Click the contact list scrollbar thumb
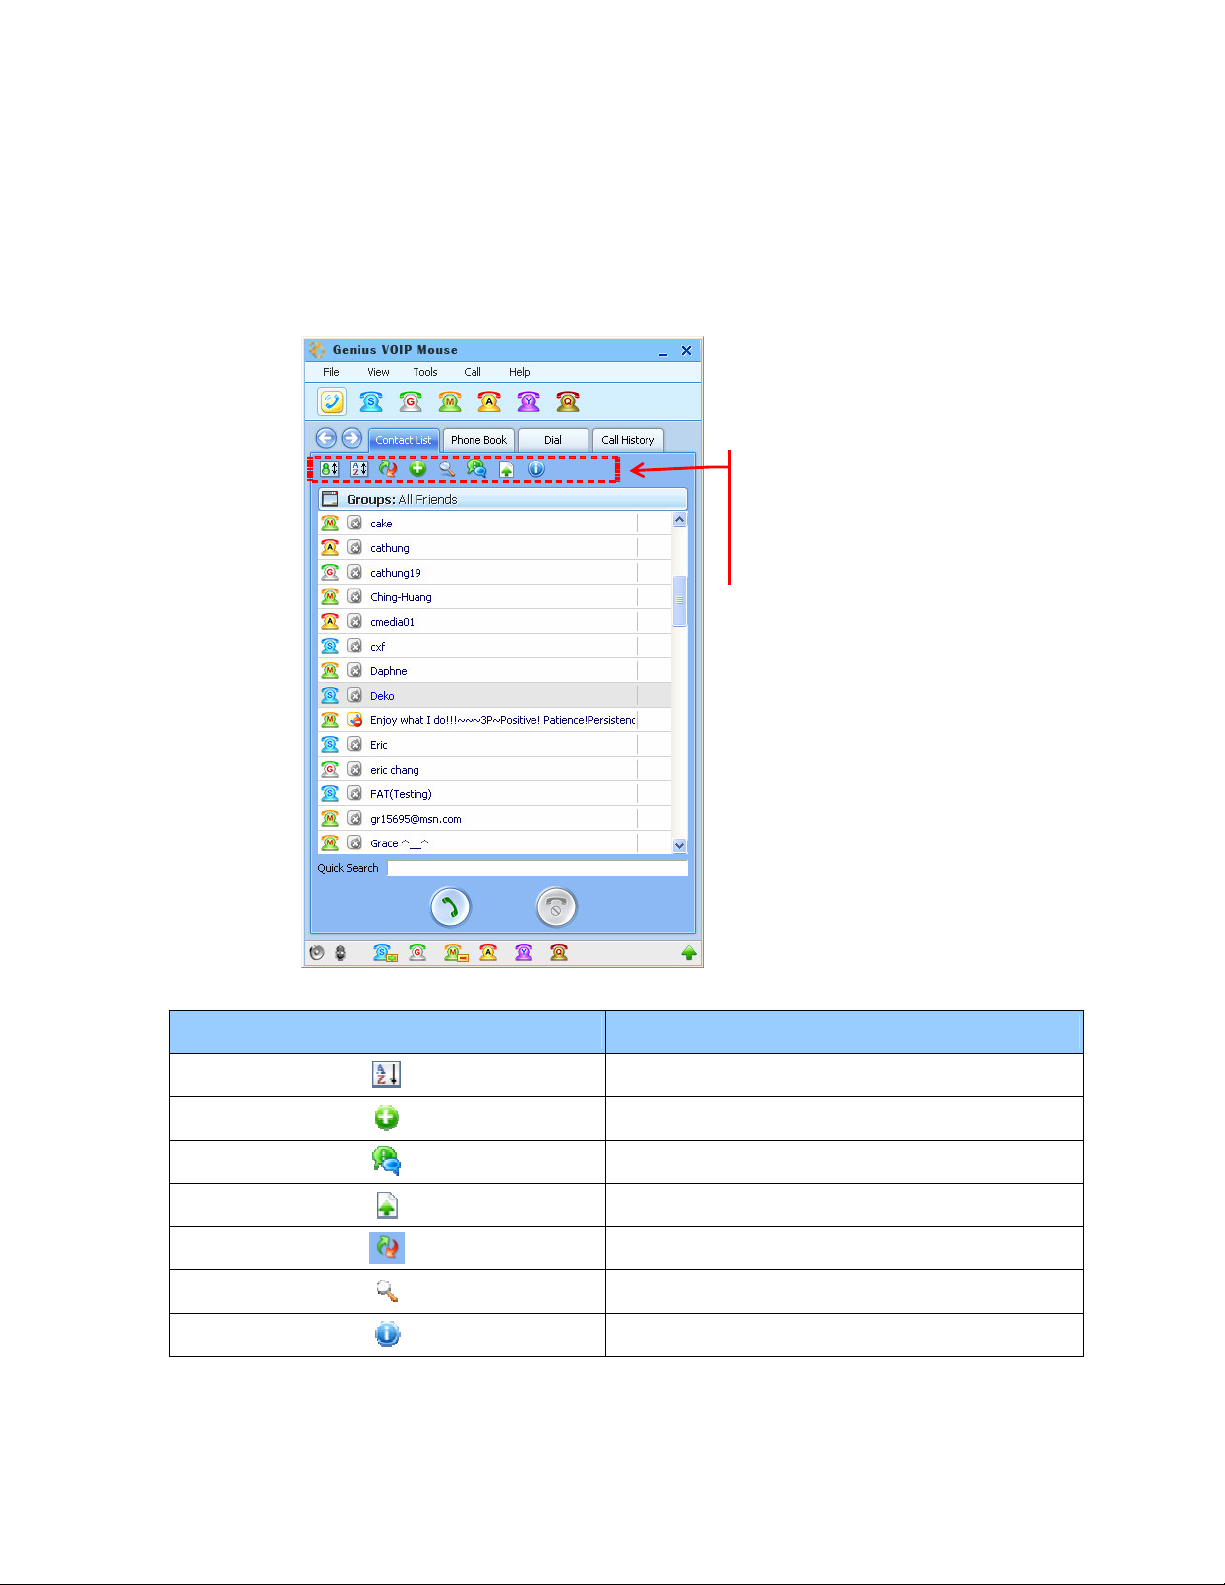The height and width of the screenshot is (1585, 1225). coord(680,601)
